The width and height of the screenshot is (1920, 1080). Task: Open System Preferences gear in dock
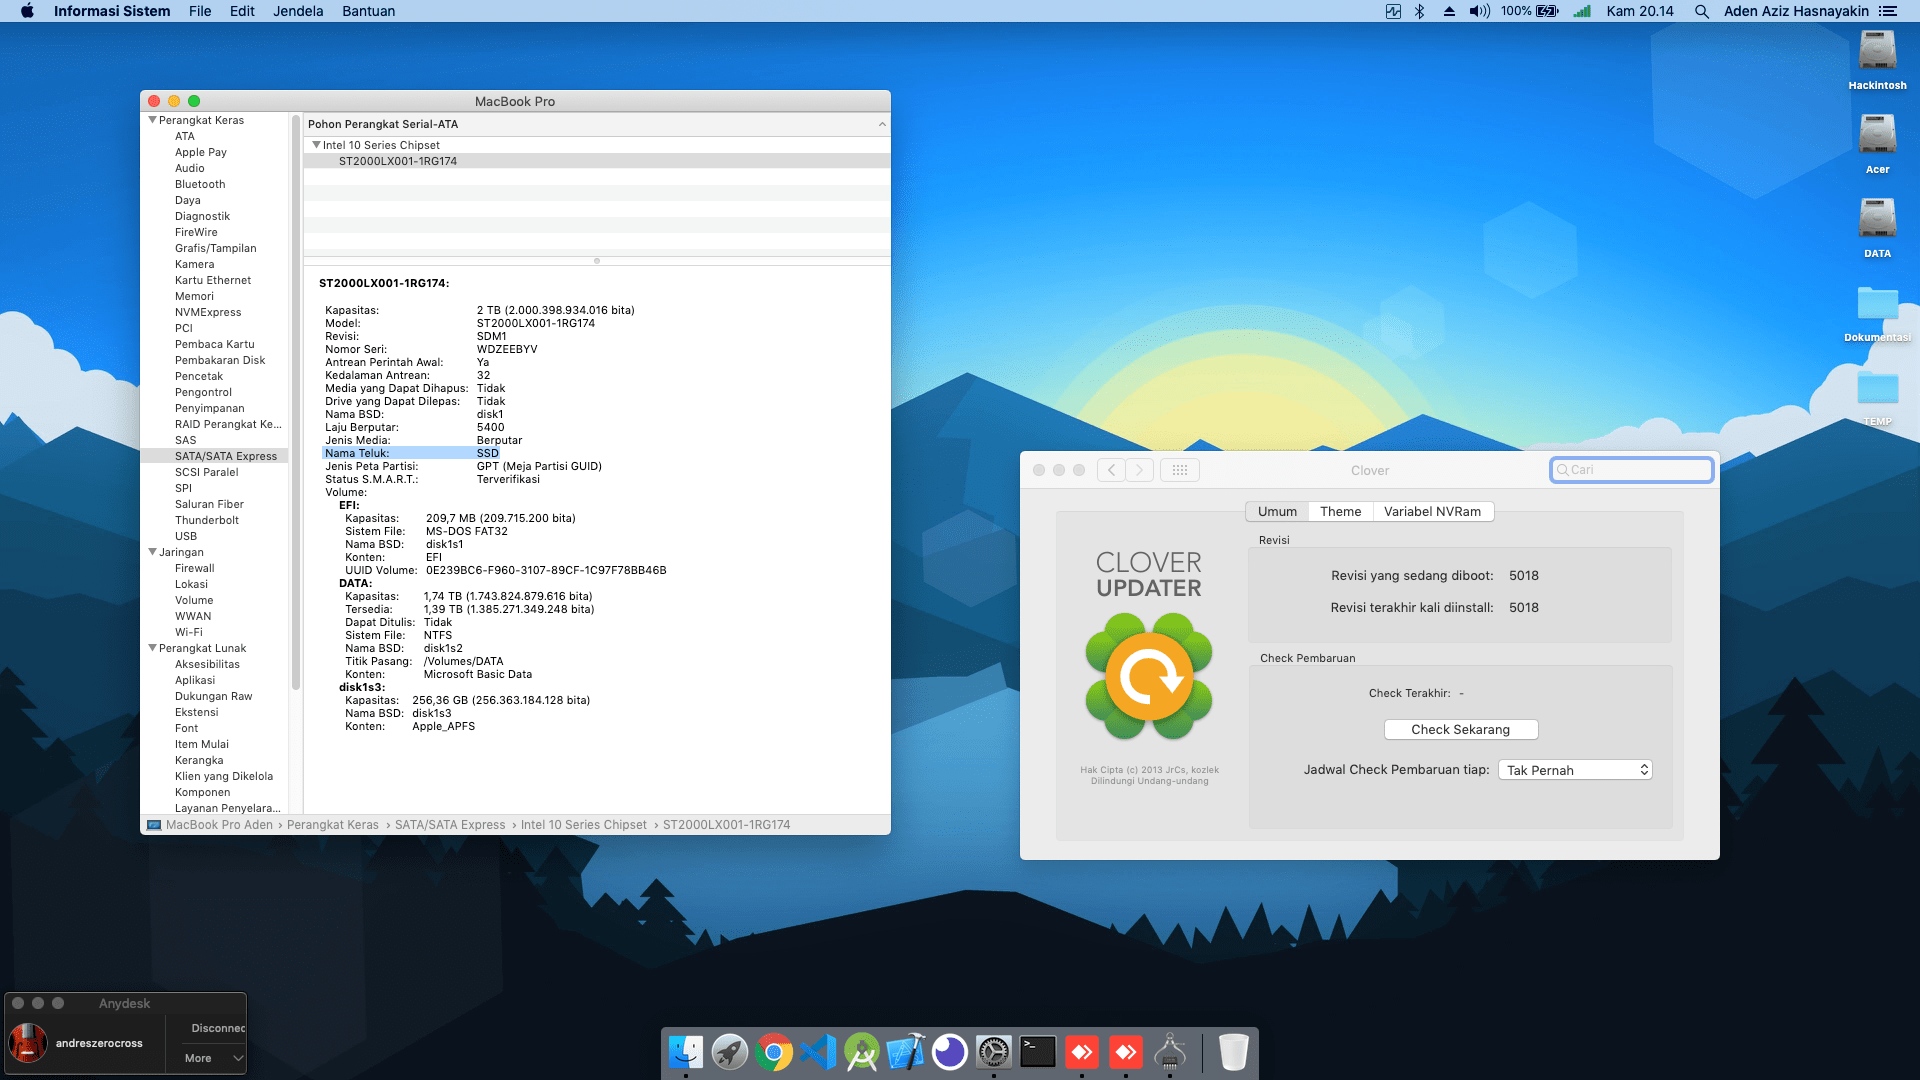tap(994, 1052)
